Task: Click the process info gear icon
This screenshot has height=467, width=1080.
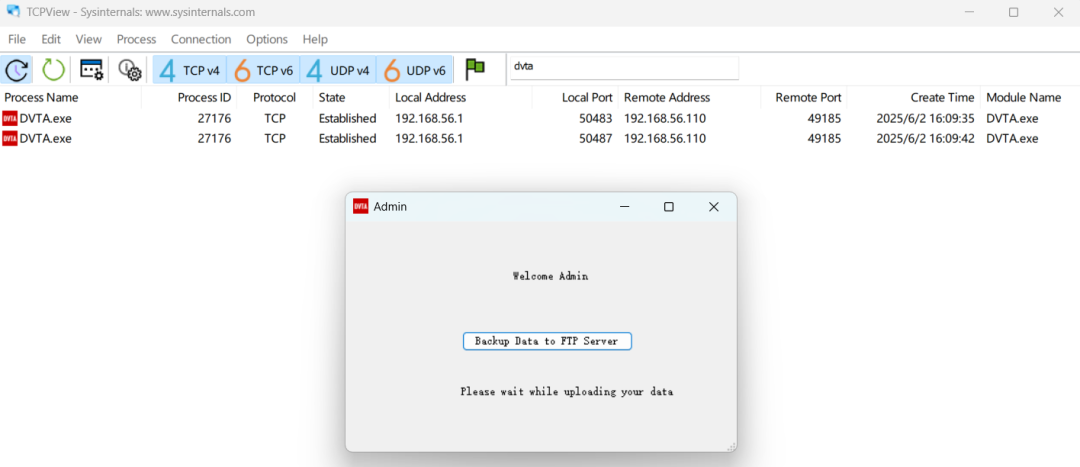Action: click(129, 70)
